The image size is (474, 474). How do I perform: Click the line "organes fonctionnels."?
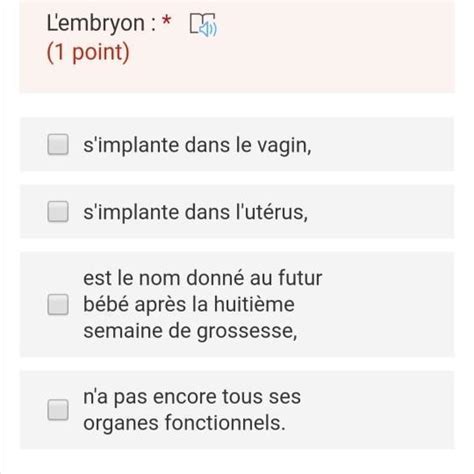point(184,423)
